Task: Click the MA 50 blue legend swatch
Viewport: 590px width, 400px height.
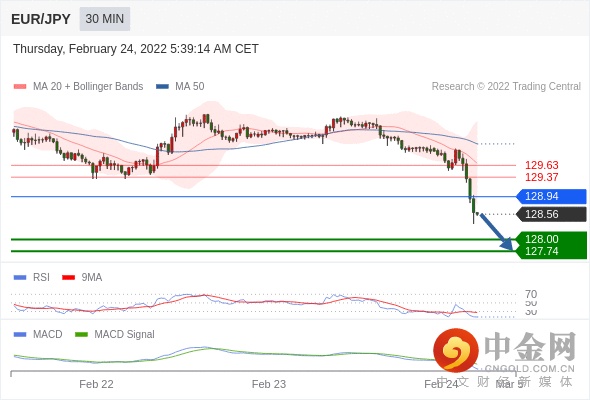Action: coord(162,87)
